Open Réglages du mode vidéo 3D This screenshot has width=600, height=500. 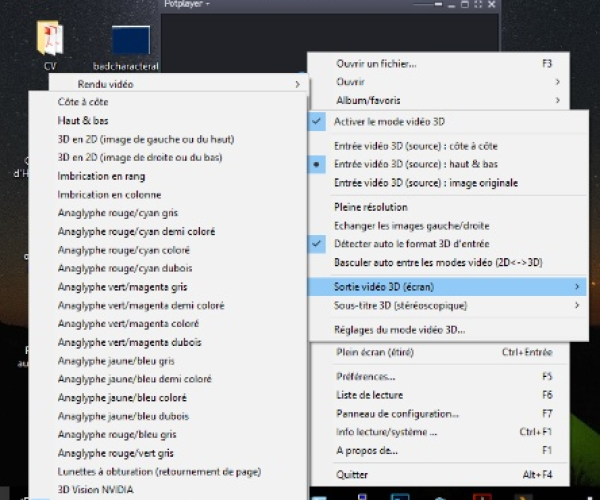tap(448, 330)
